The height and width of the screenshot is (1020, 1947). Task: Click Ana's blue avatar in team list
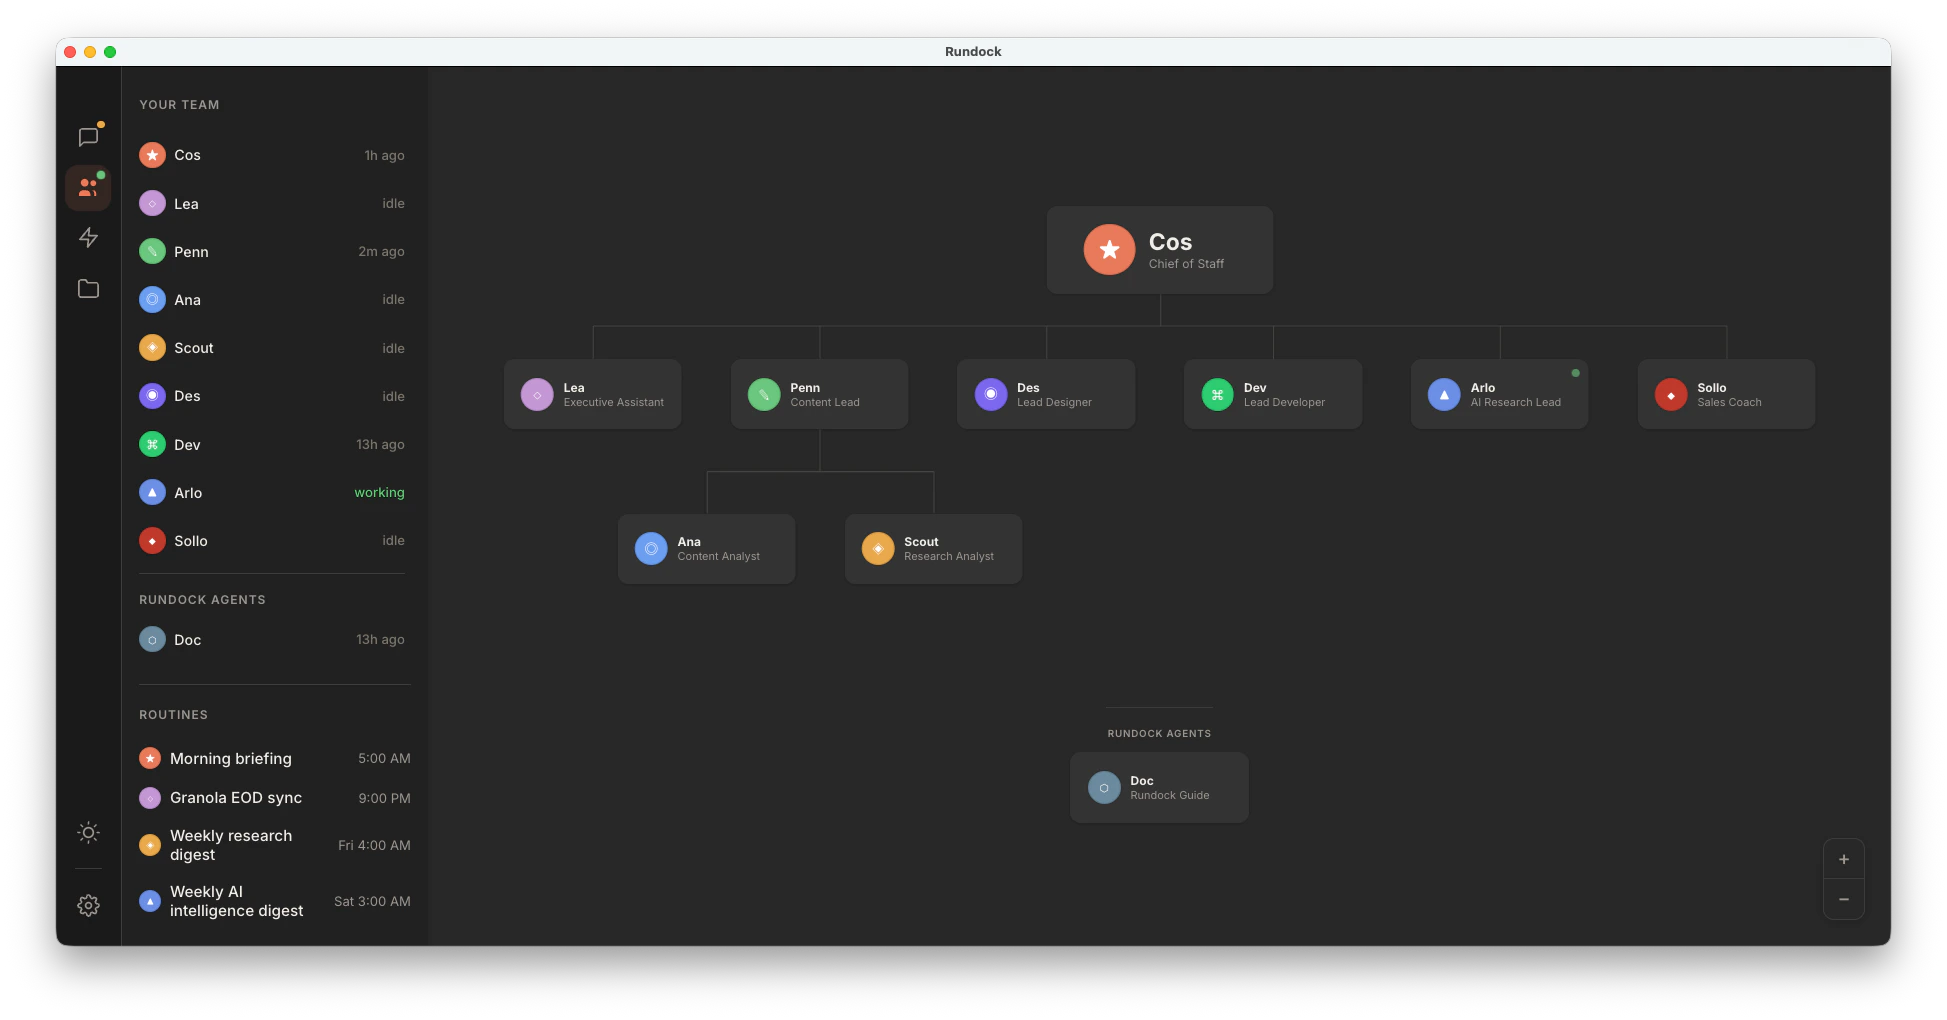click(x=152, y=299)
